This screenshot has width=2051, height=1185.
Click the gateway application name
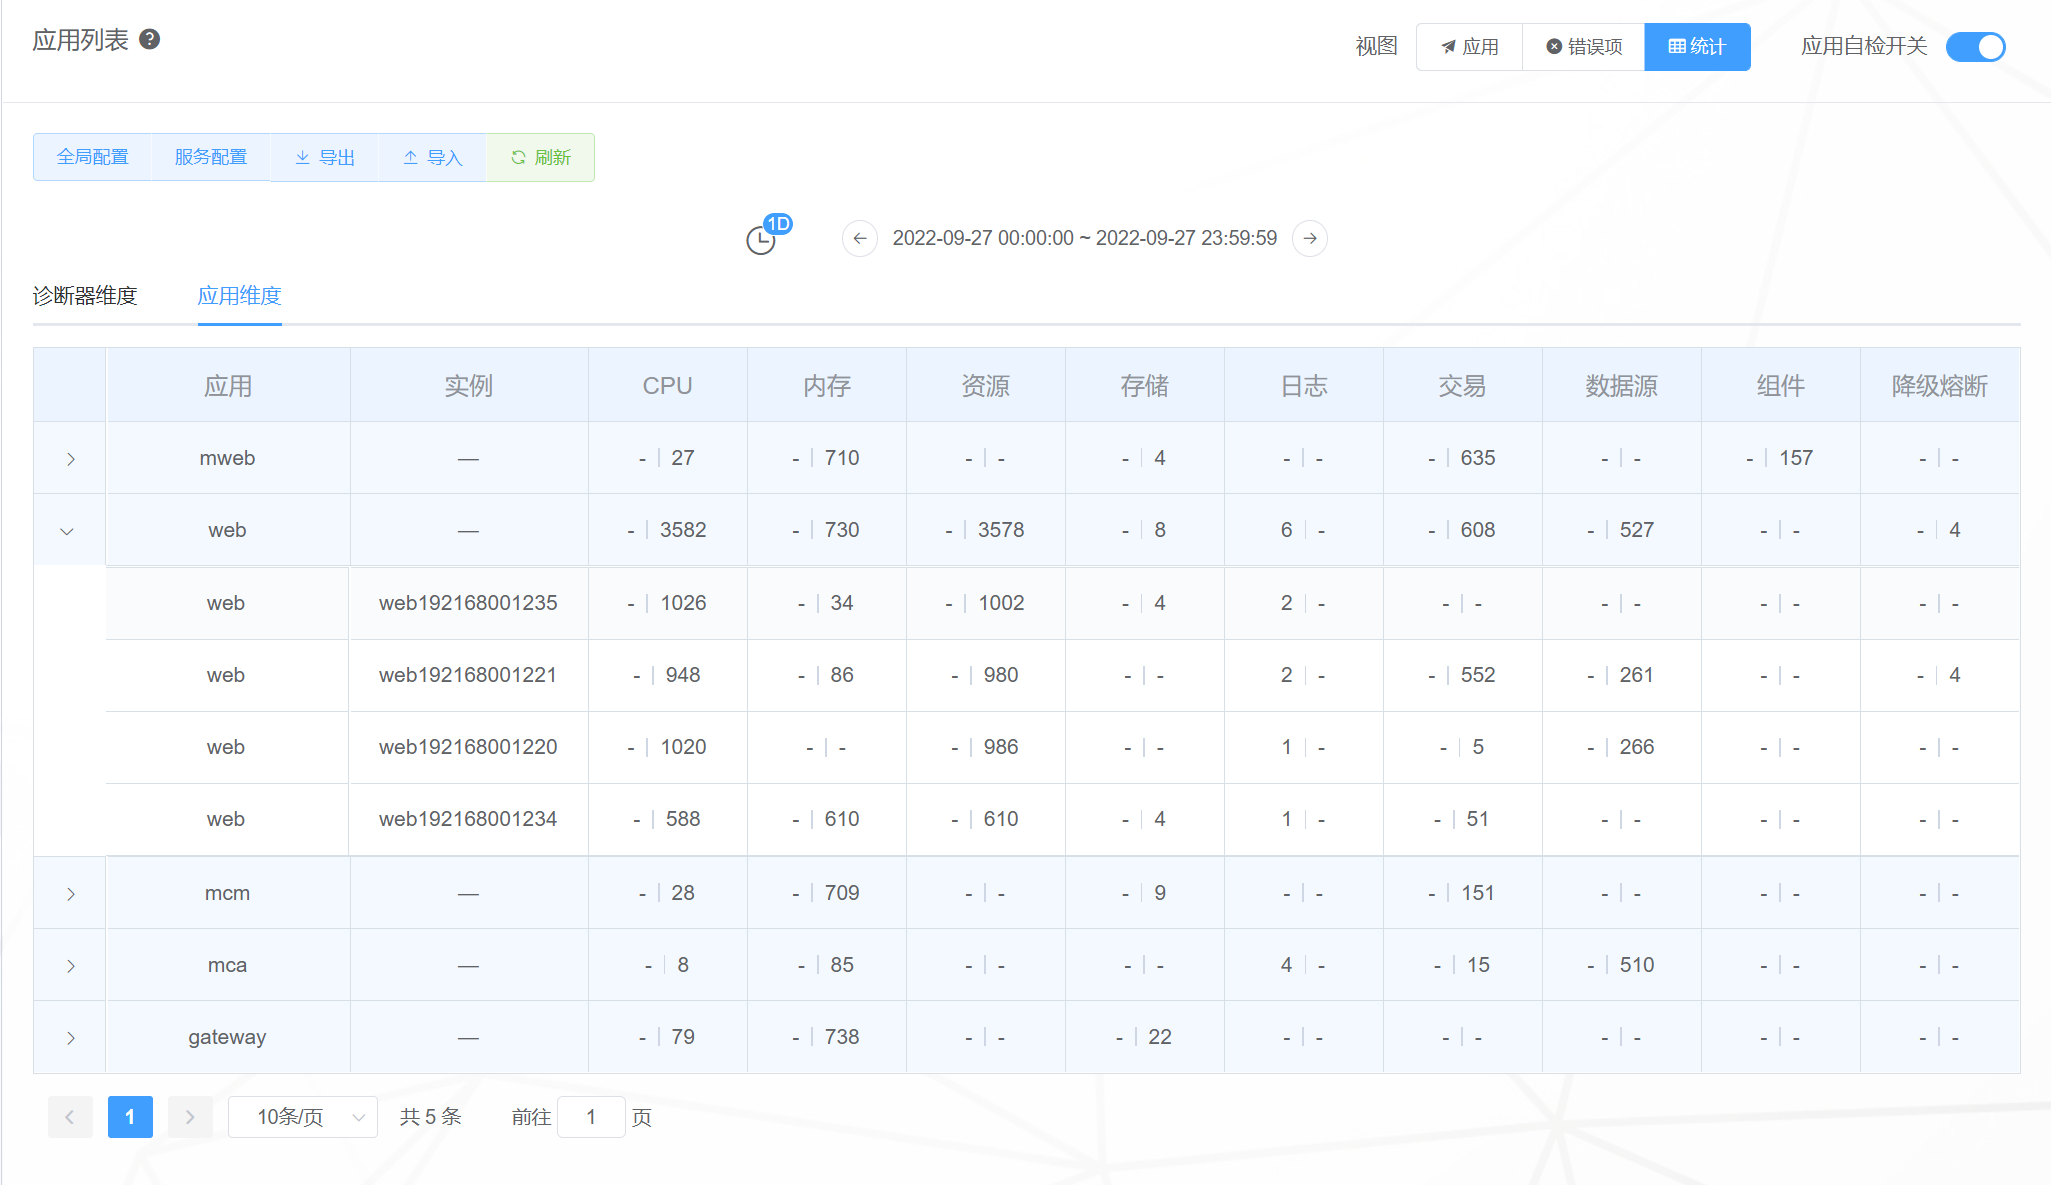(x=227, y=1037)
